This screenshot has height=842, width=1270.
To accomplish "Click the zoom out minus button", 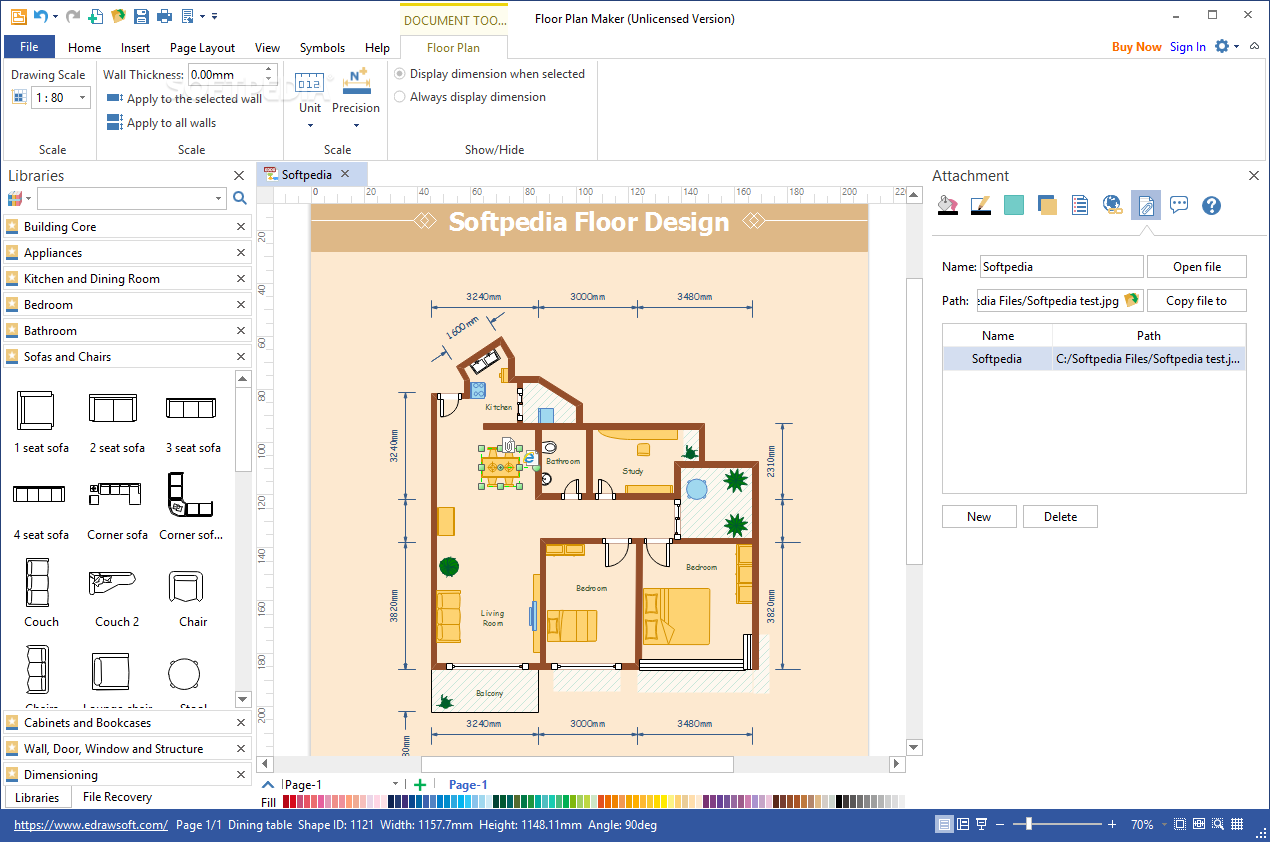I will [1001, 825].
